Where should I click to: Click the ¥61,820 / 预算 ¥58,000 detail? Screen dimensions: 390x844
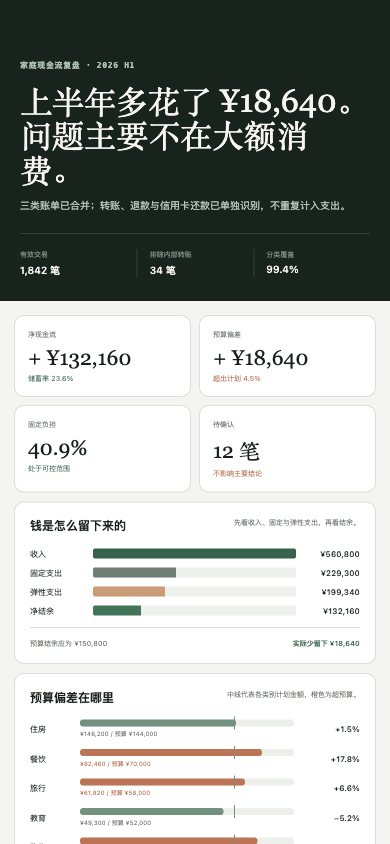pos(115,793)
